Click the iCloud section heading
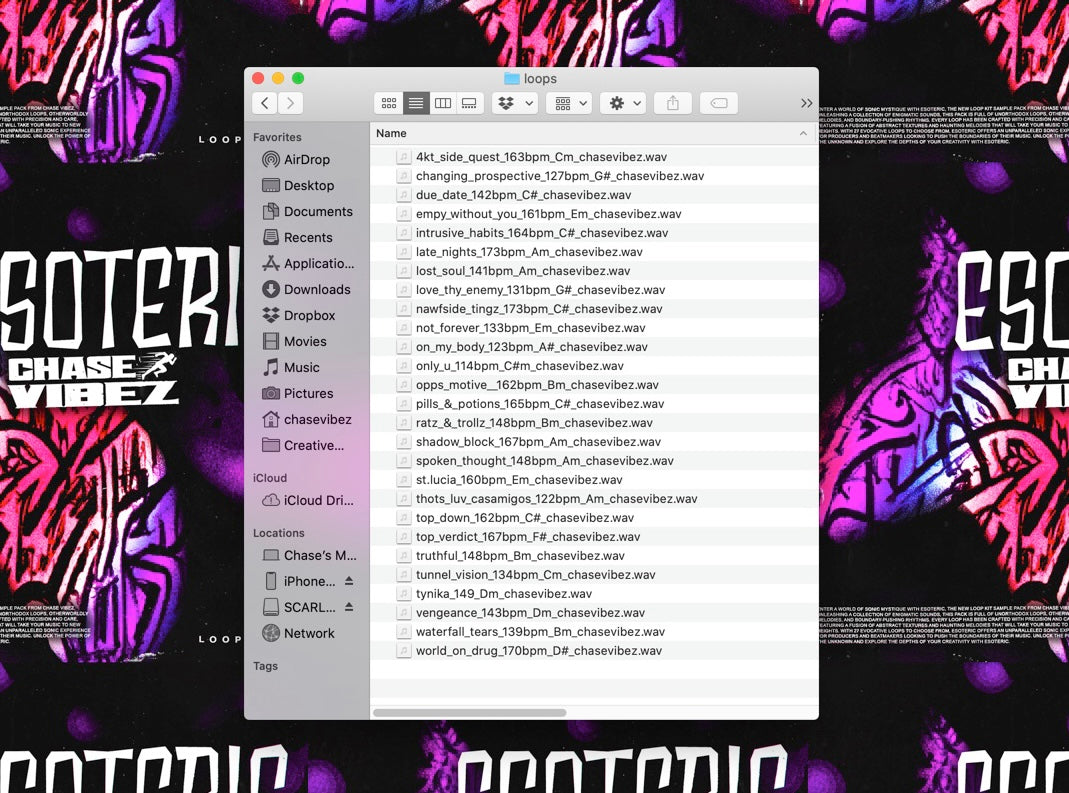The image size is (1069, 793). 270,478
